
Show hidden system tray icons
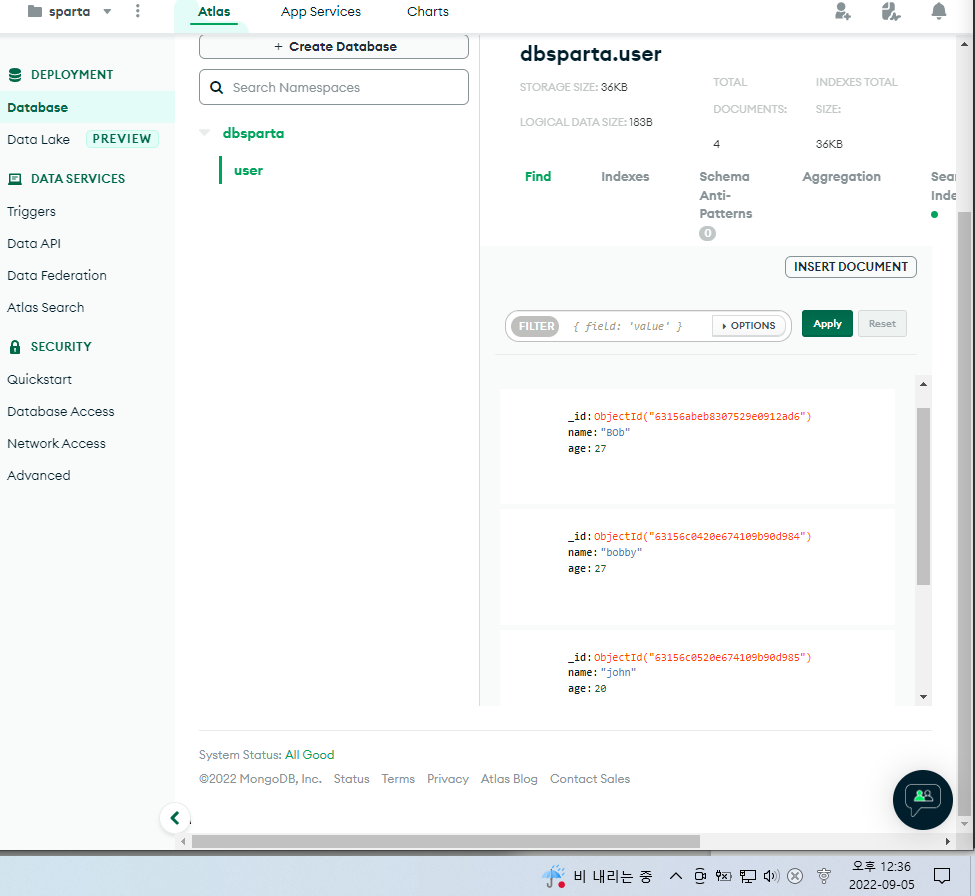point(675,876)
